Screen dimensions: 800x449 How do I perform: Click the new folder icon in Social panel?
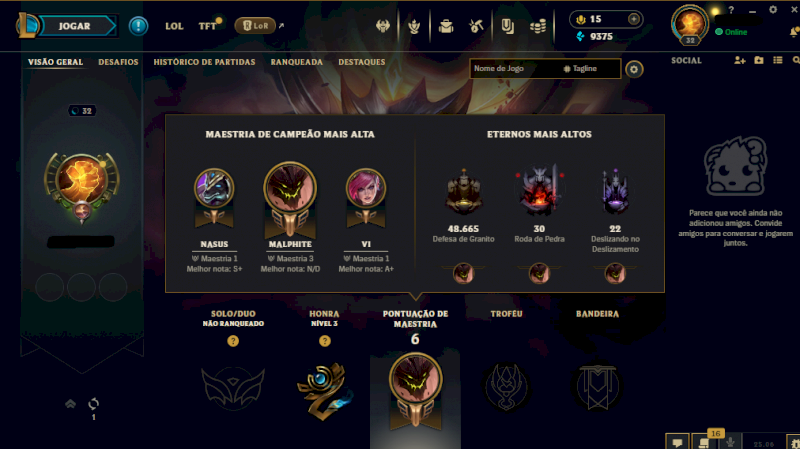point(759,60)
